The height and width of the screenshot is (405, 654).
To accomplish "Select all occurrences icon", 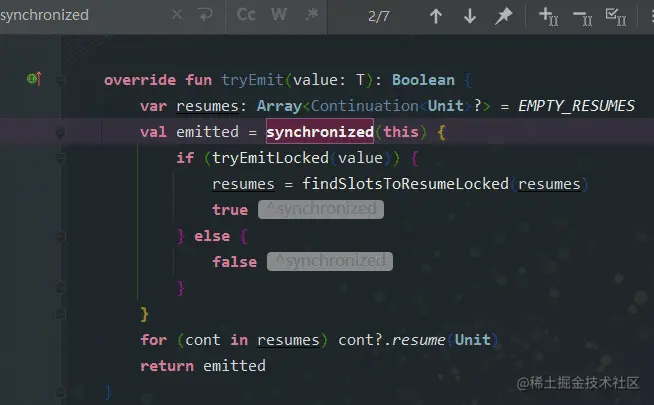I will pyautogui.click(x=616, y=15).
